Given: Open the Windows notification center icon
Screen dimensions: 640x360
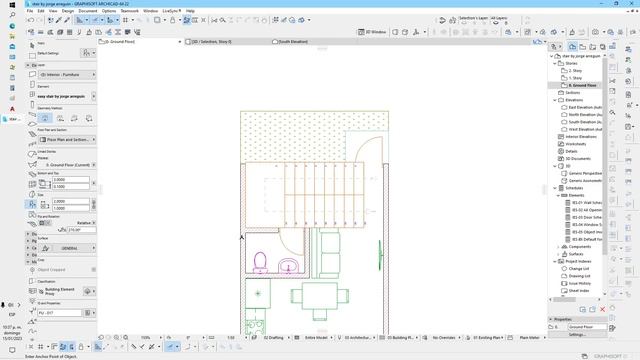Looking at the screenshot, I should click(12, 350).
